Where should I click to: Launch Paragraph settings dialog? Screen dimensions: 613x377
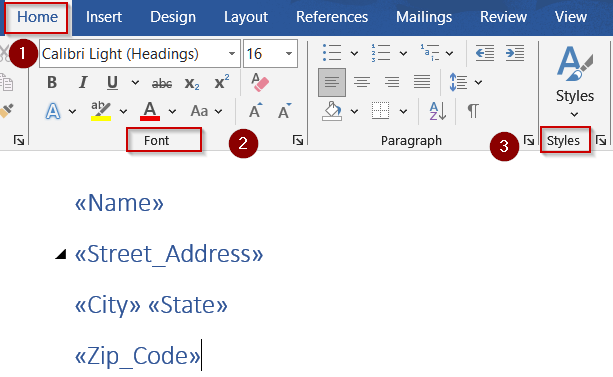(x=529, y=140)
